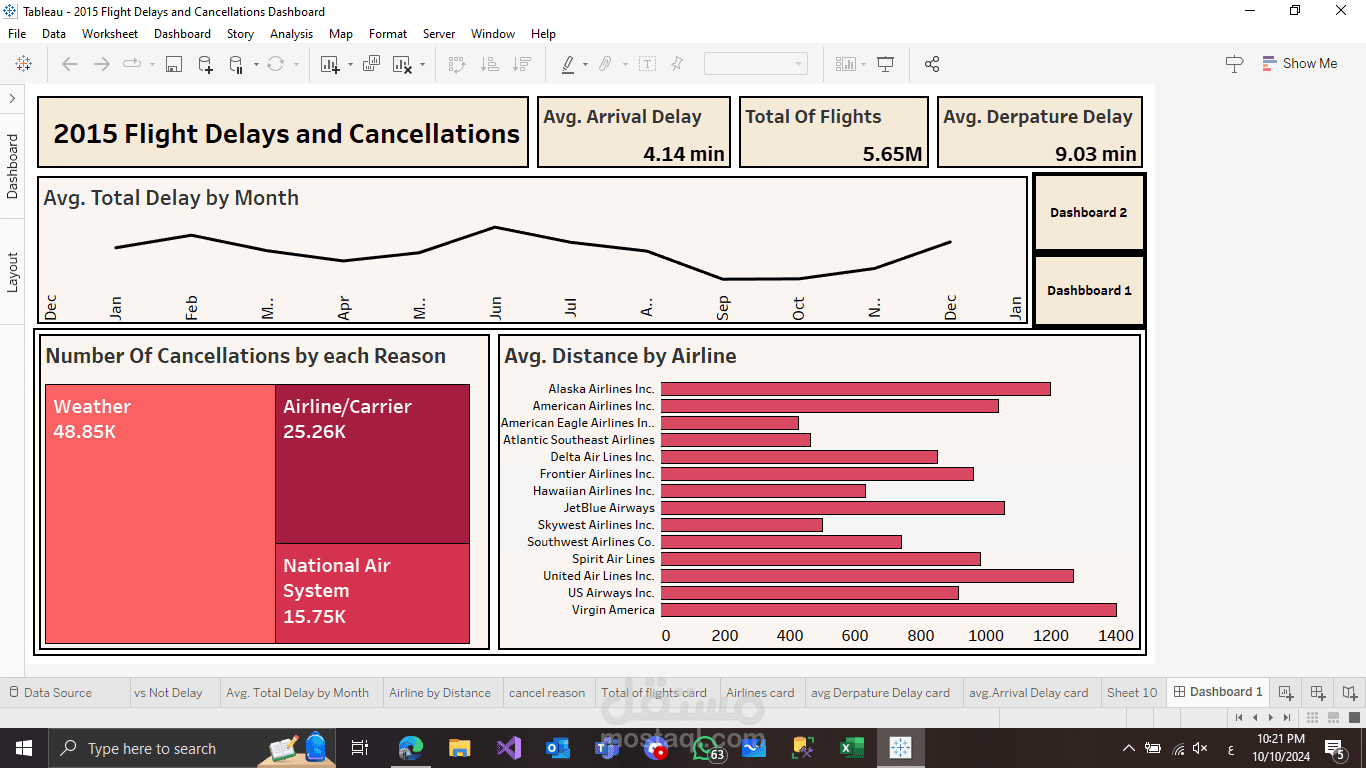
Task: Click the Undo back arrow
Action: click(x=69, y=64)
